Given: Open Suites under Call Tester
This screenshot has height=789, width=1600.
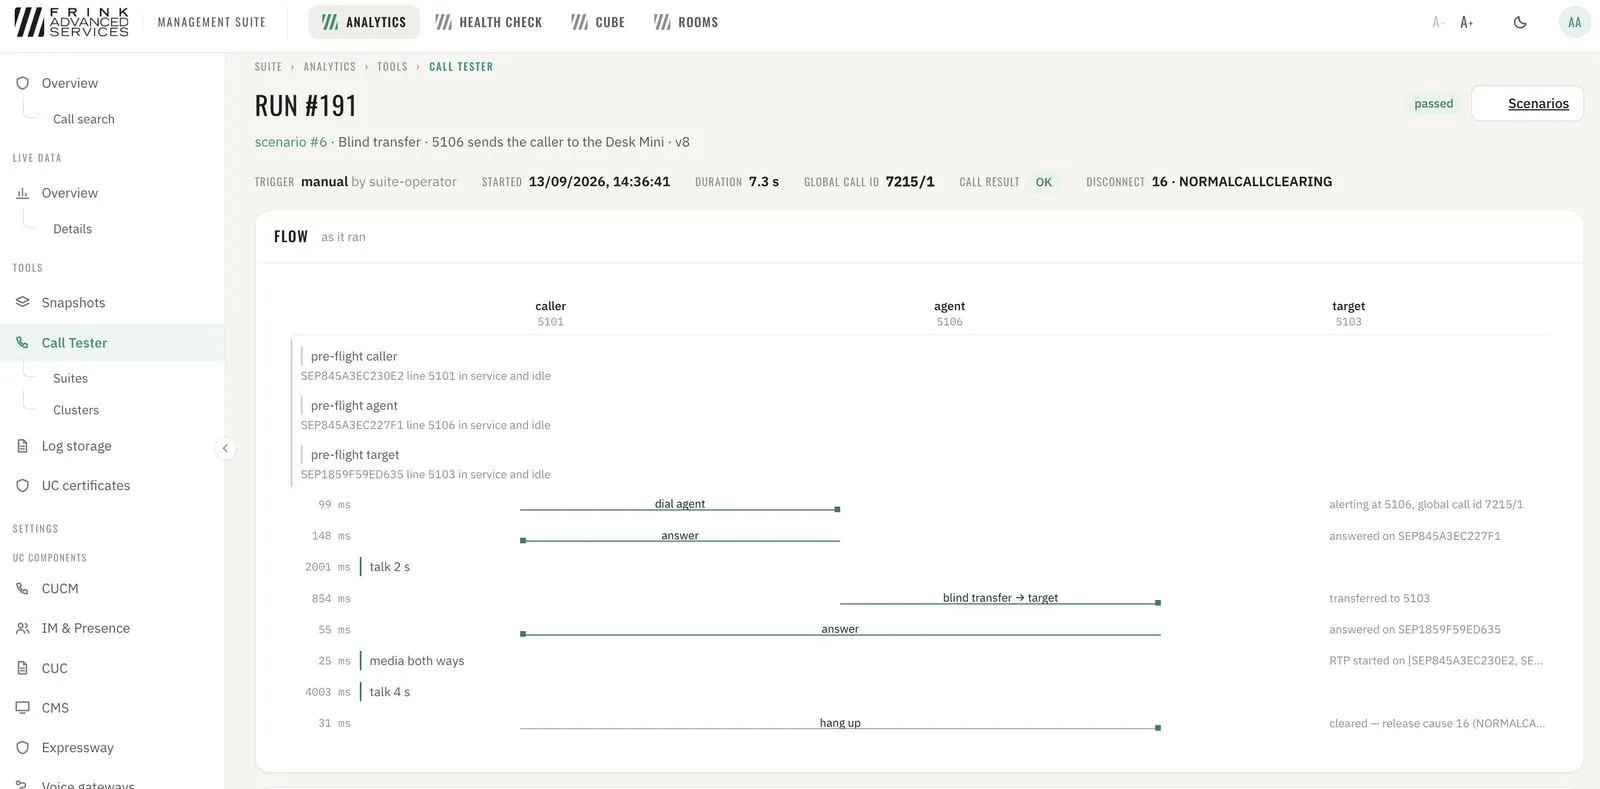Looking at the screenshot, I should 70,378.
